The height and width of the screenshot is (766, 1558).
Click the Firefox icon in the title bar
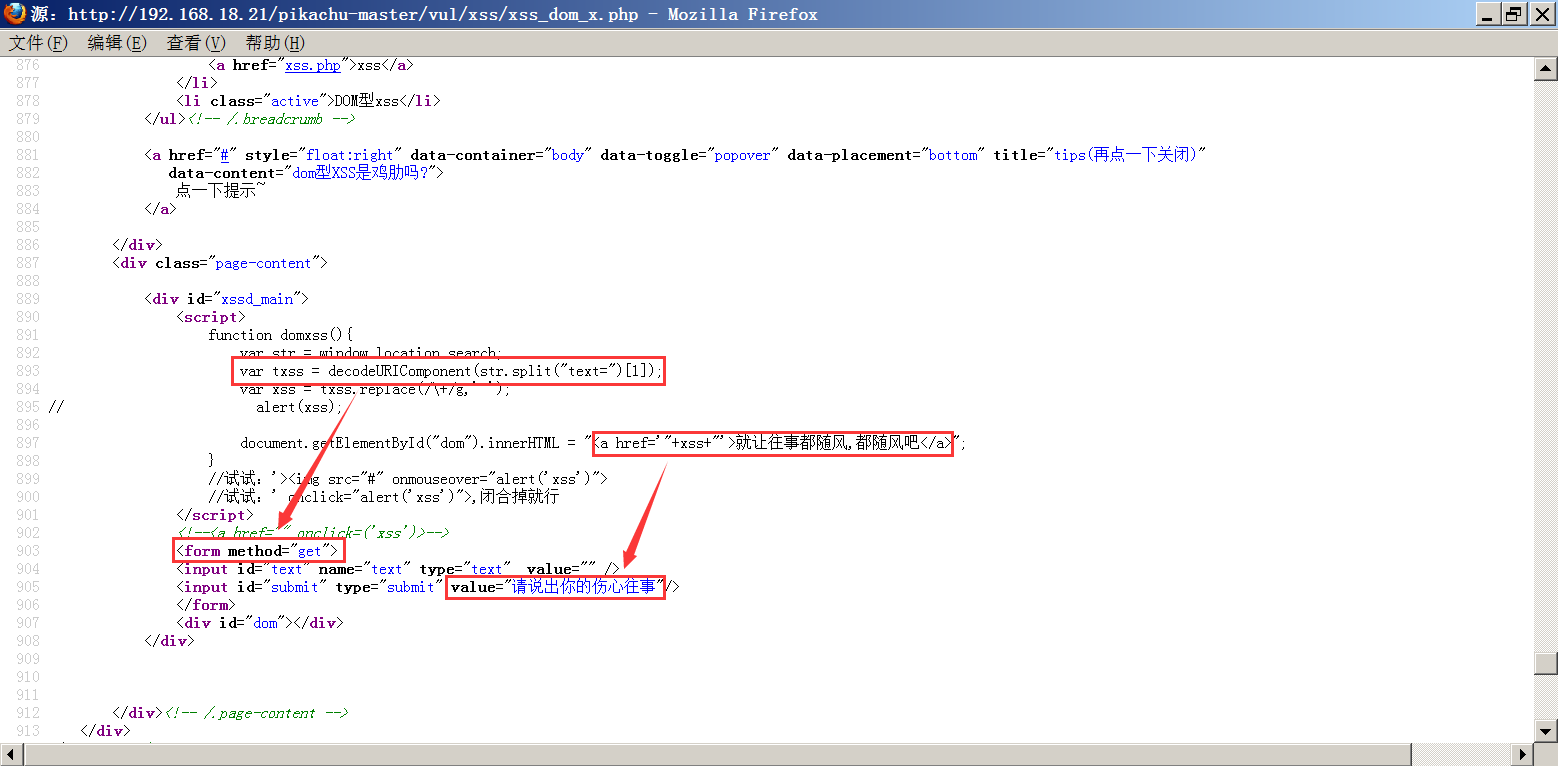pyautogui.click(x=14, y=14)
